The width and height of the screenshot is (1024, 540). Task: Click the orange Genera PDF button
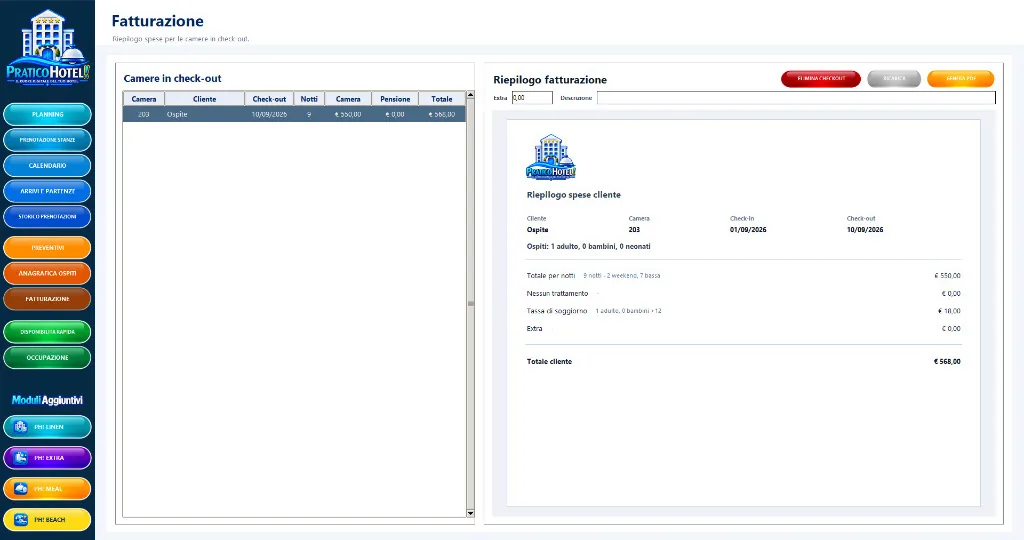pos(961,78)
